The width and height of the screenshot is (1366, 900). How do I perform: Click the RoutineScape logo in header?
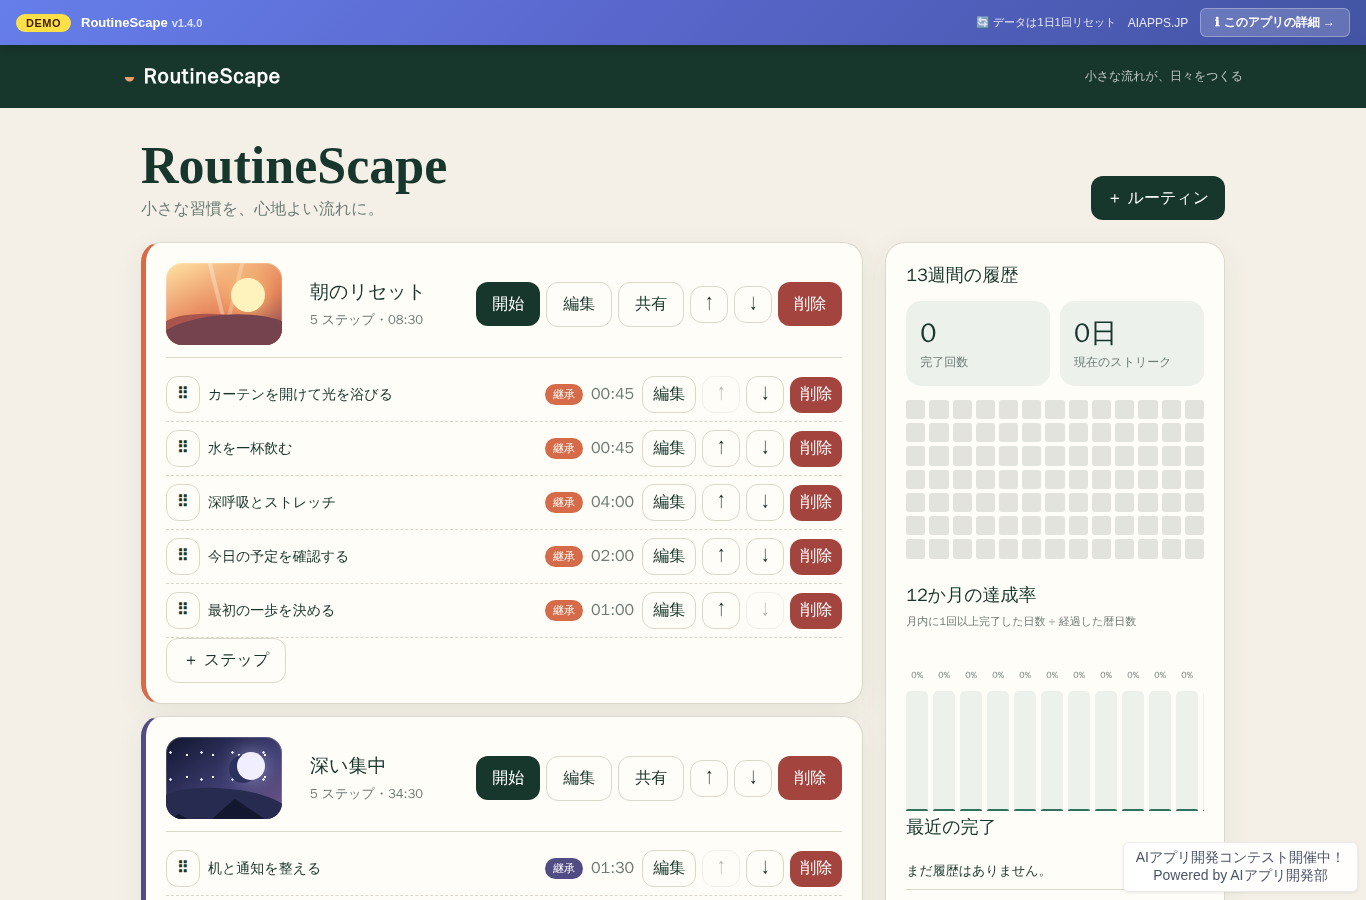[x=202, y=76]
